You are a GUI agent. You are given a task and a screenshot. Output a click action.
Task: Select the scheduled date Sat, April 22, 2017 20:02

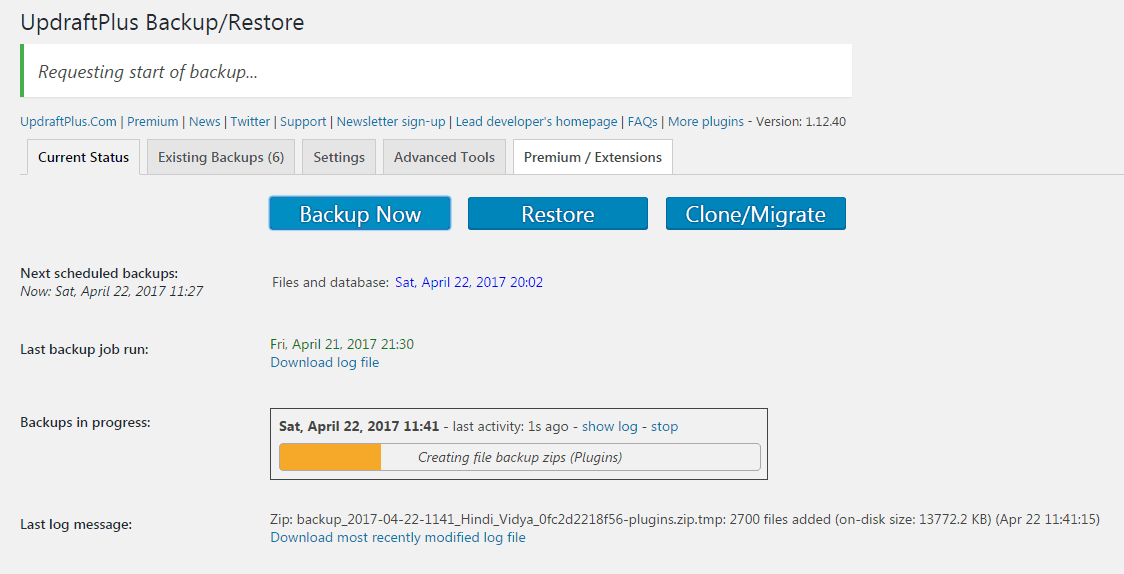click(x=469, y=282)
